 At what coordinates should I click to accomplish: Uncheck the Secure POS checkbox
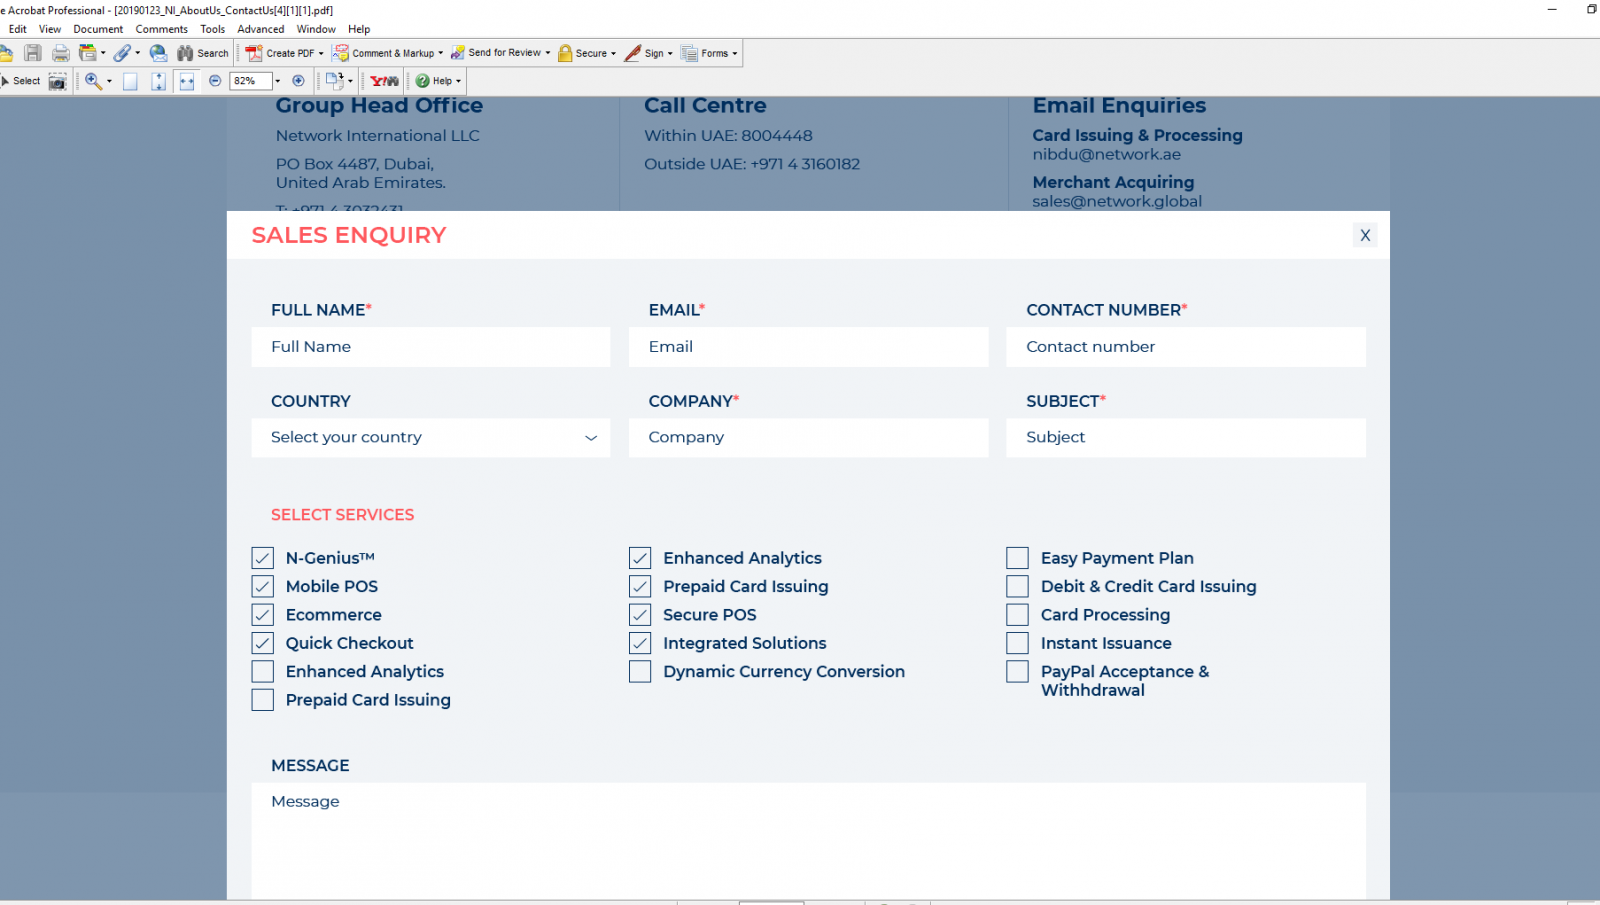[x=640, y=615]
